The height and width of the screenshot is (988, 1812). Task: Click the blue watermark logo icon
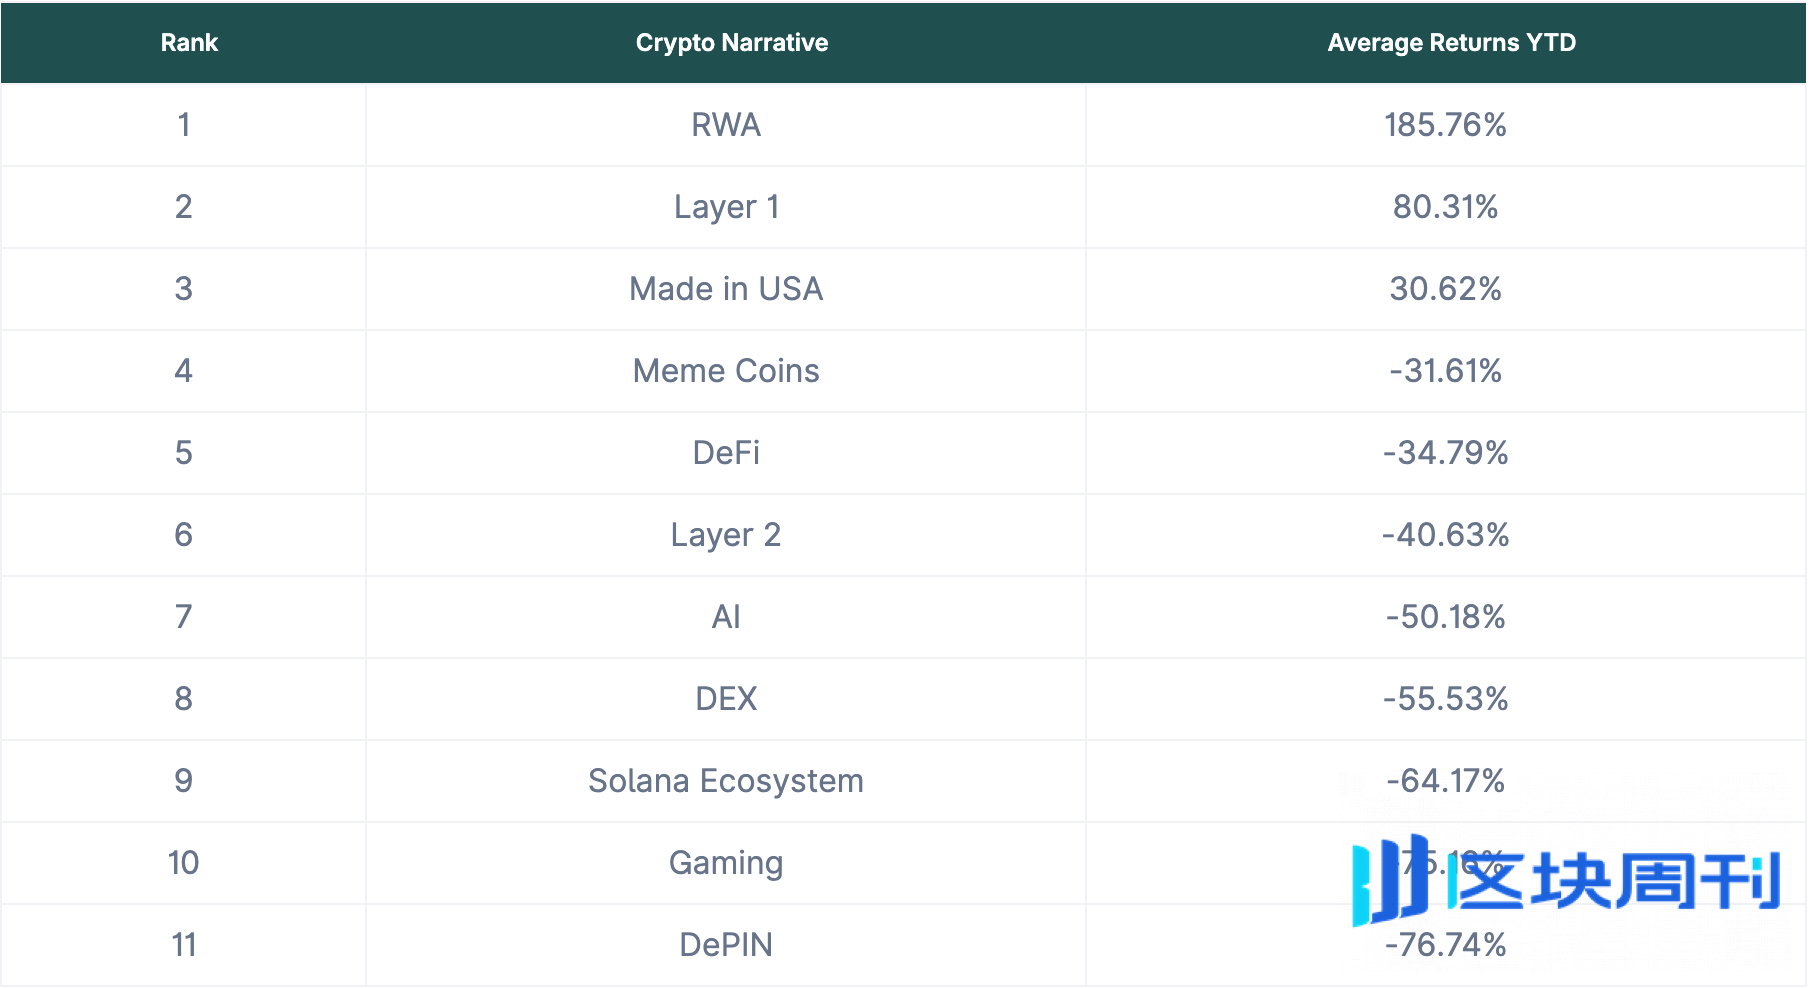click(1390, 880)
